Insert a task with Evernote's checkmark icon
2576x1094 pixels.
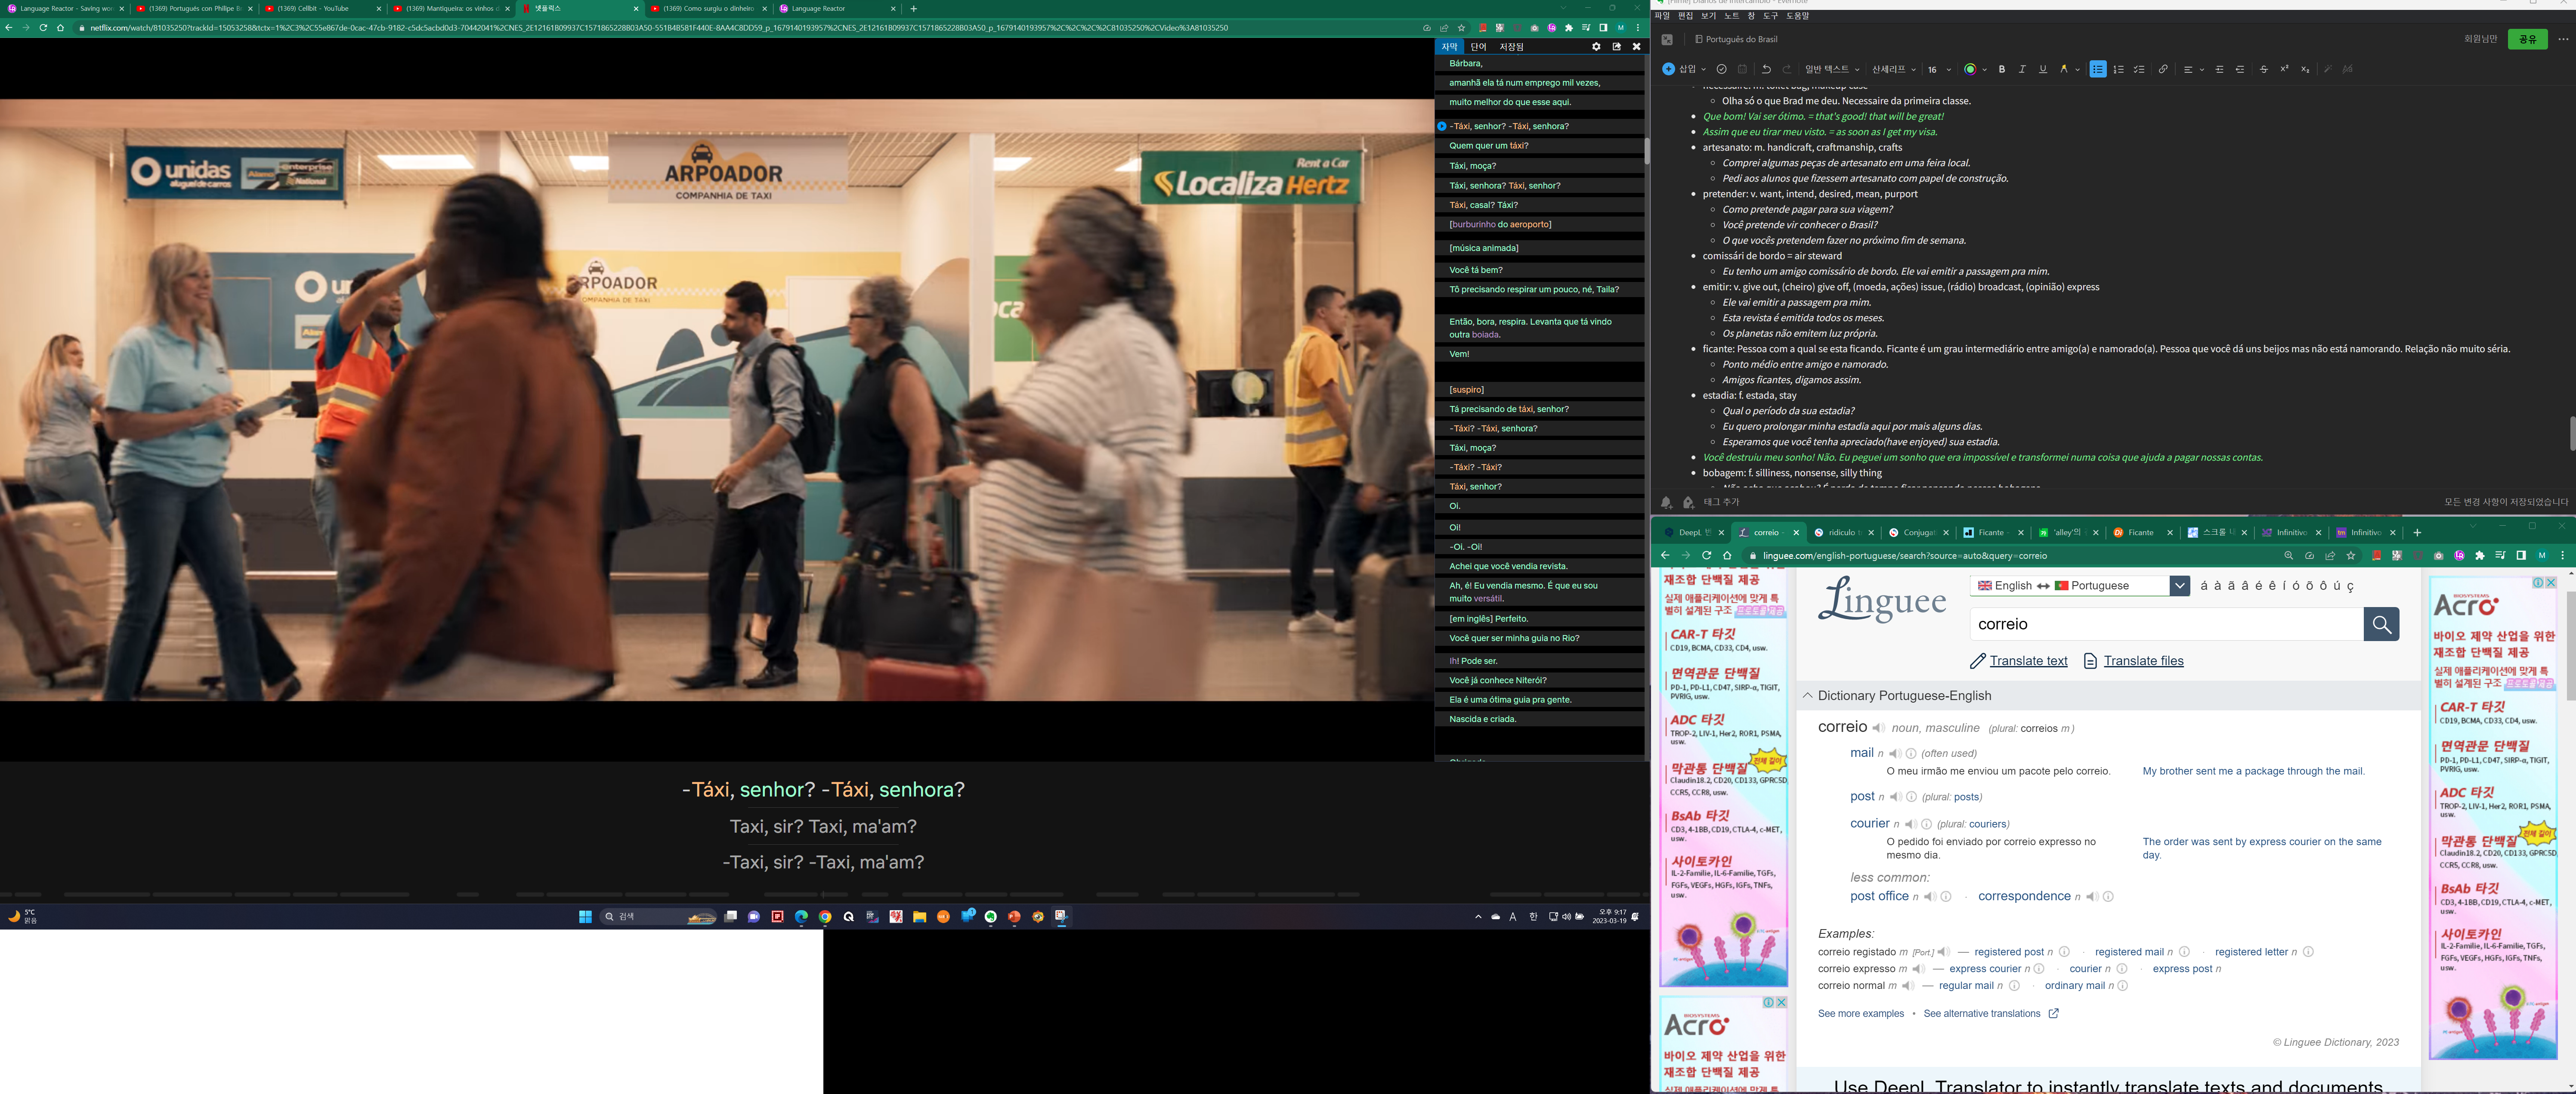[x=1721, y=69]
